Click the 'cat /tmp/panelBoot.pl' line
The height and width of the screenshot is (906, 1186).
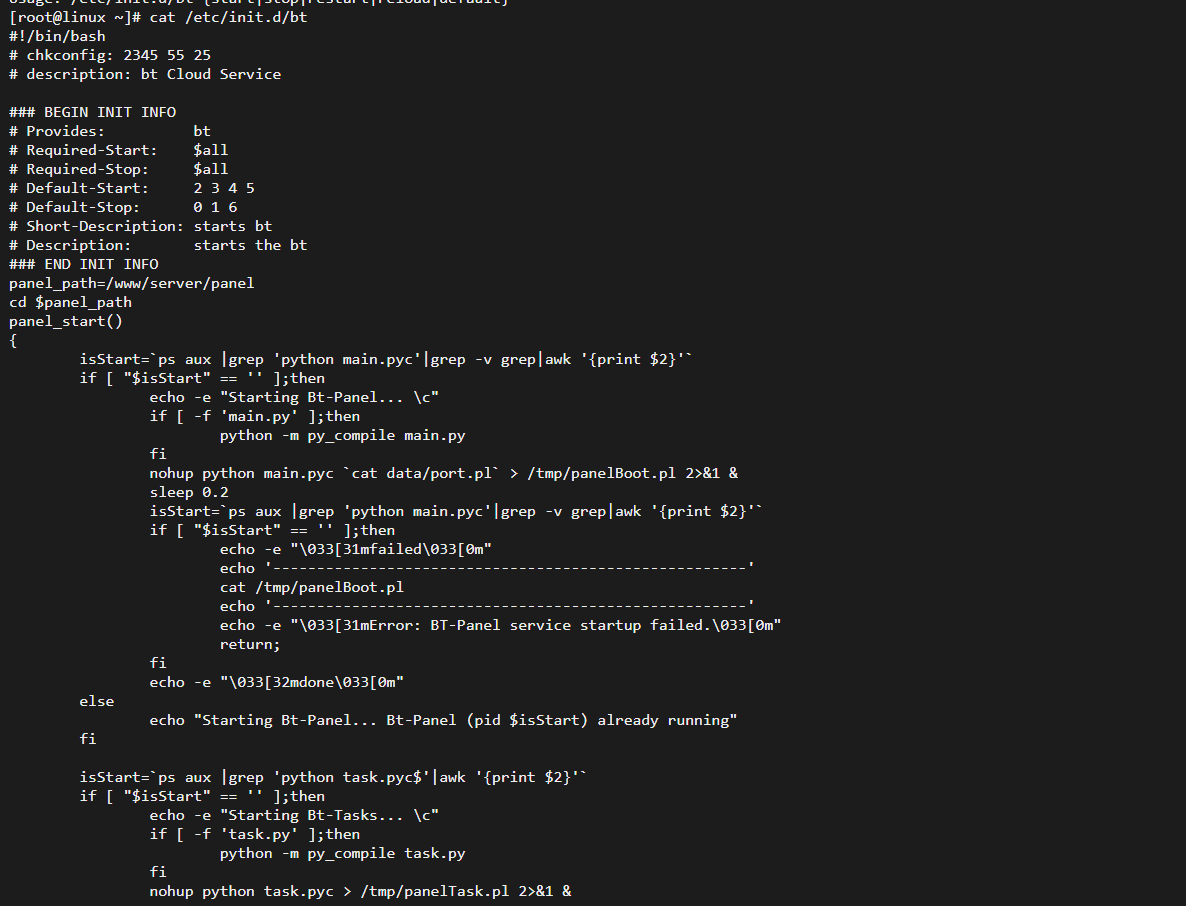click(x=312, y=588)
